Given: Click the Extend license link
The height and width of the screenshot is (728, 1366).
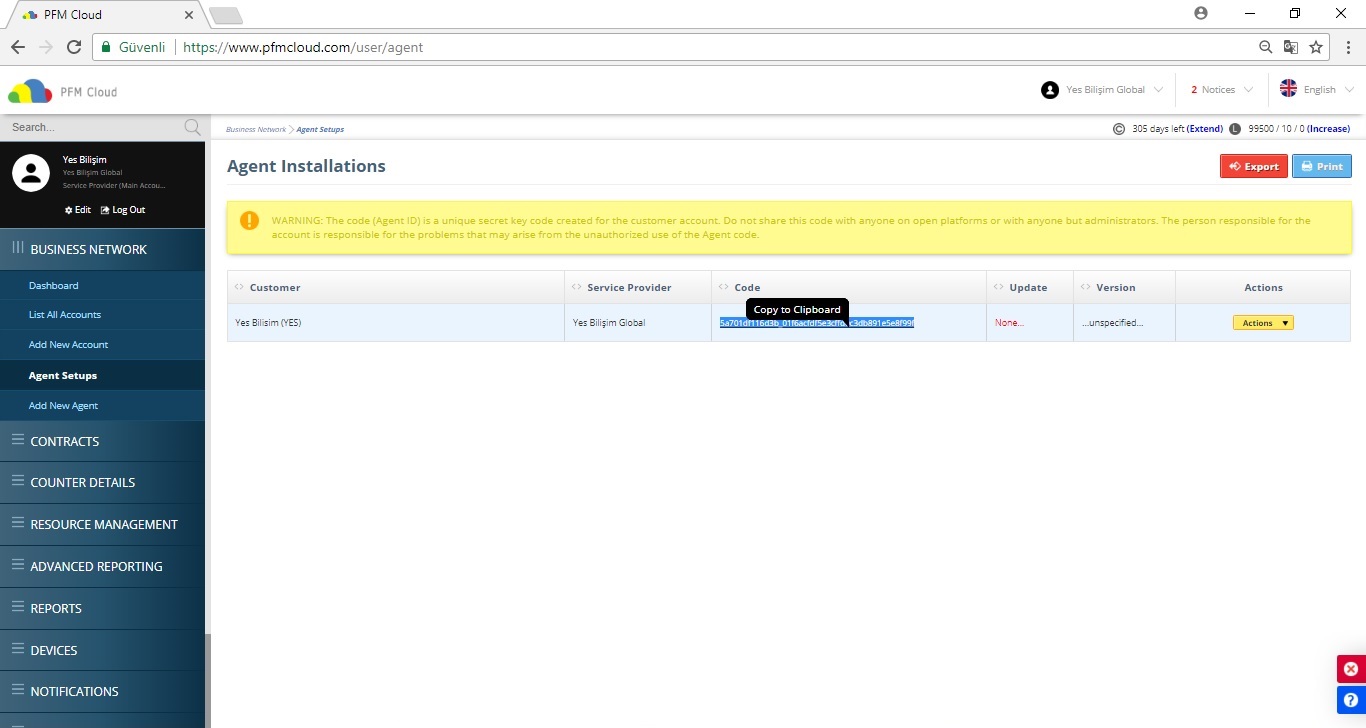Looking at the screenshot, I should [1205, 129].
